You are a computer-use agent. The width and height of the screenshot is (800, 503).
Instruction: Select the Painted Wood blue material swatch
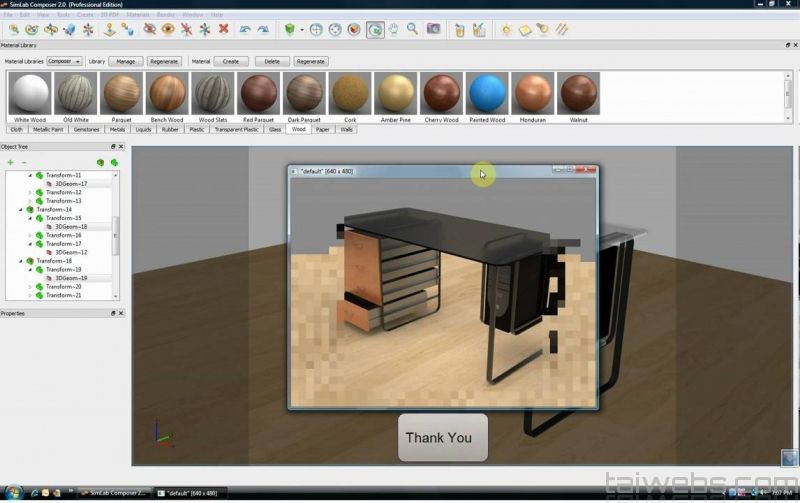pyautogui.click(x=487, y=95)
